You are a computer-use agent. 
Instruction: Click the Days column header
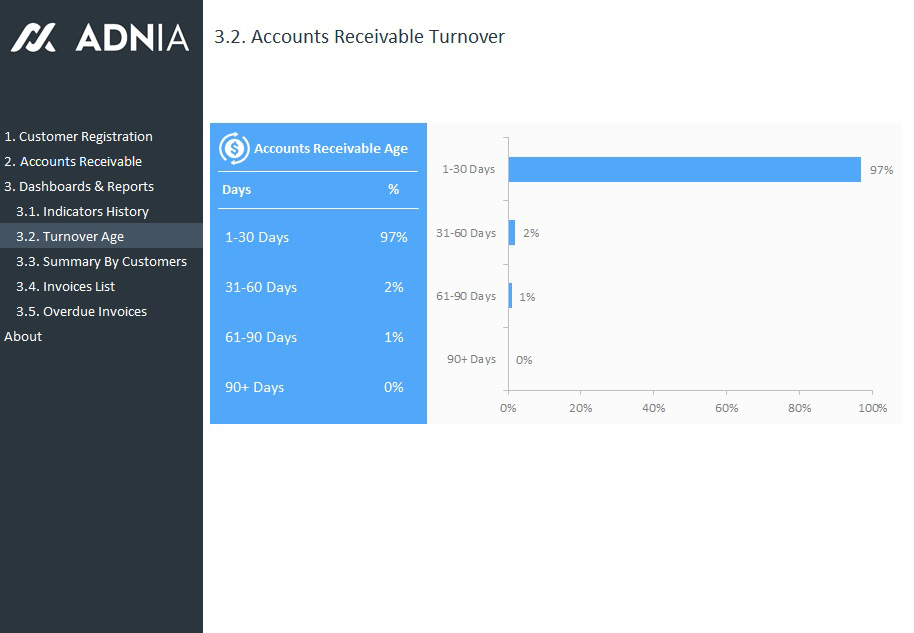point(237,190)
